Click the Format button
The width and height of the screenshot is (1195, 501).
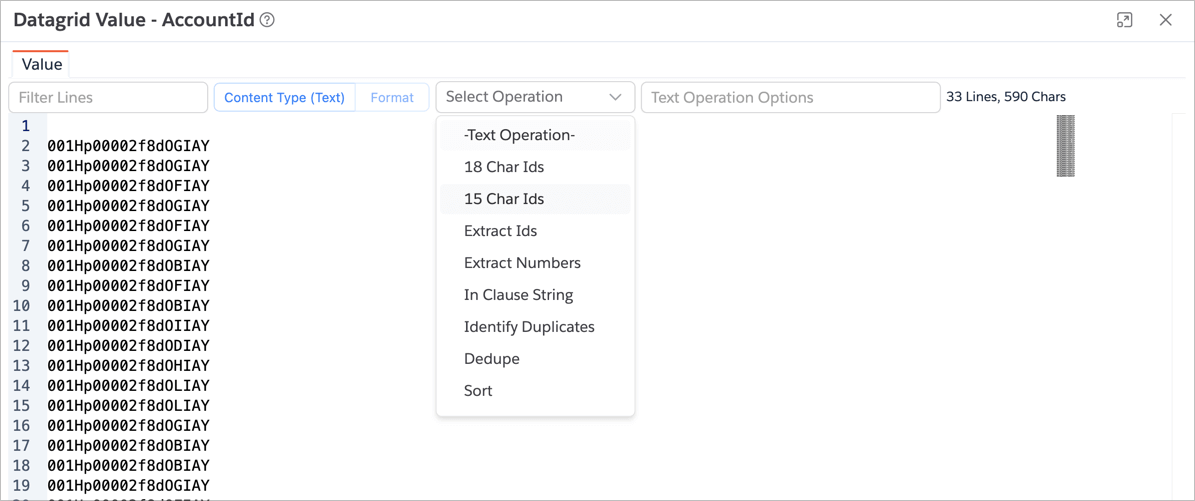pos(392,97)
